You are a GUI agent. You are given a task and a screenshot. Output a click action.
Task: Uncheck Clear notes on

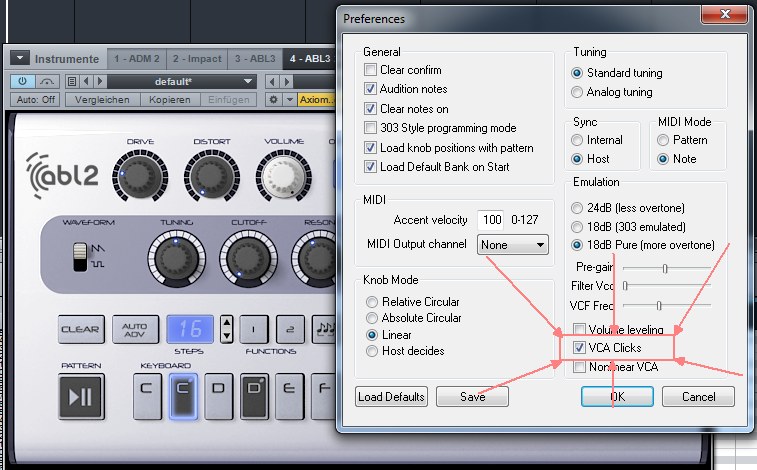pos(370,109)
